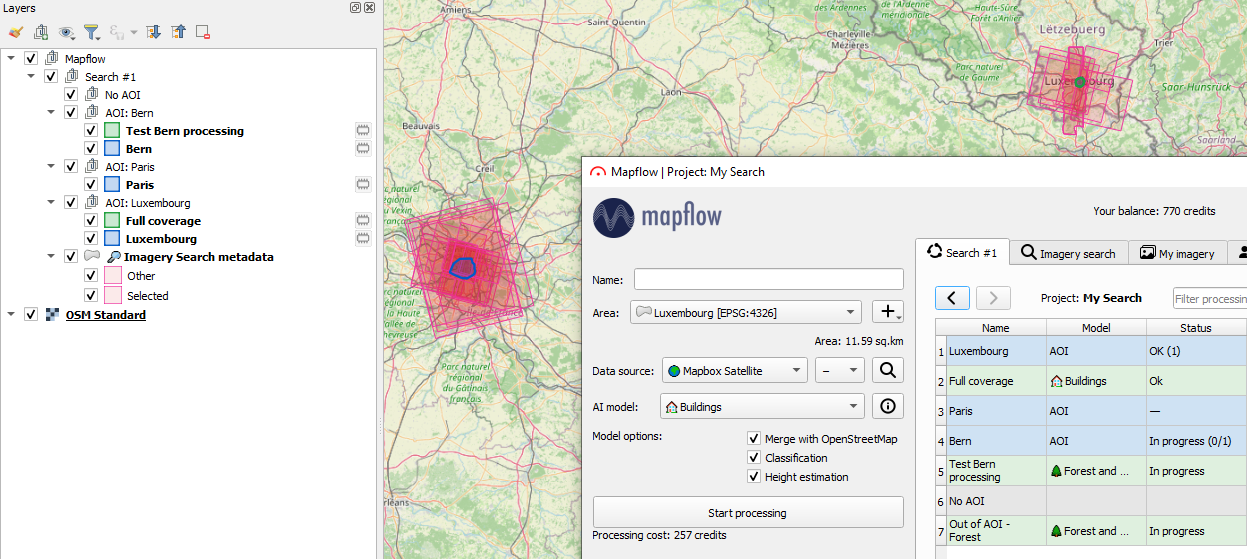Click the green Test Bern processing color swatch
The image size is (1247, 559).
pyautogui.click(x=112, y=131)
